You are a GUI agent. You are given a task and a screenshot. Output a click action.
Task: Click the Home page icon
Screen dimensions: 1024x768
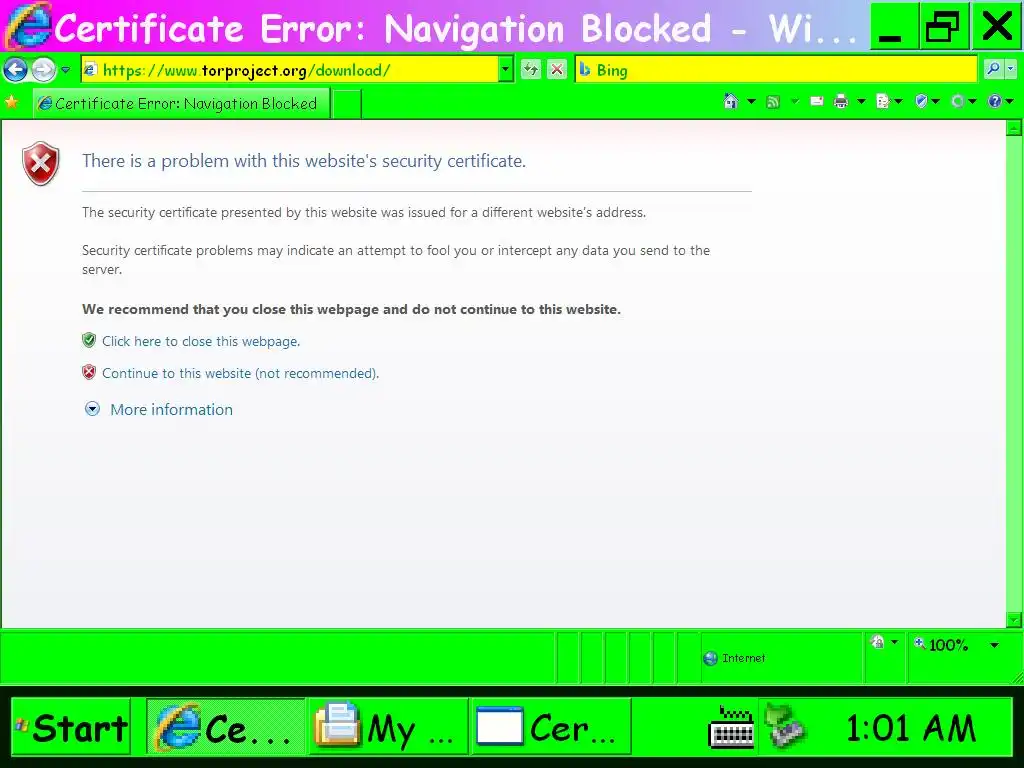731,101
